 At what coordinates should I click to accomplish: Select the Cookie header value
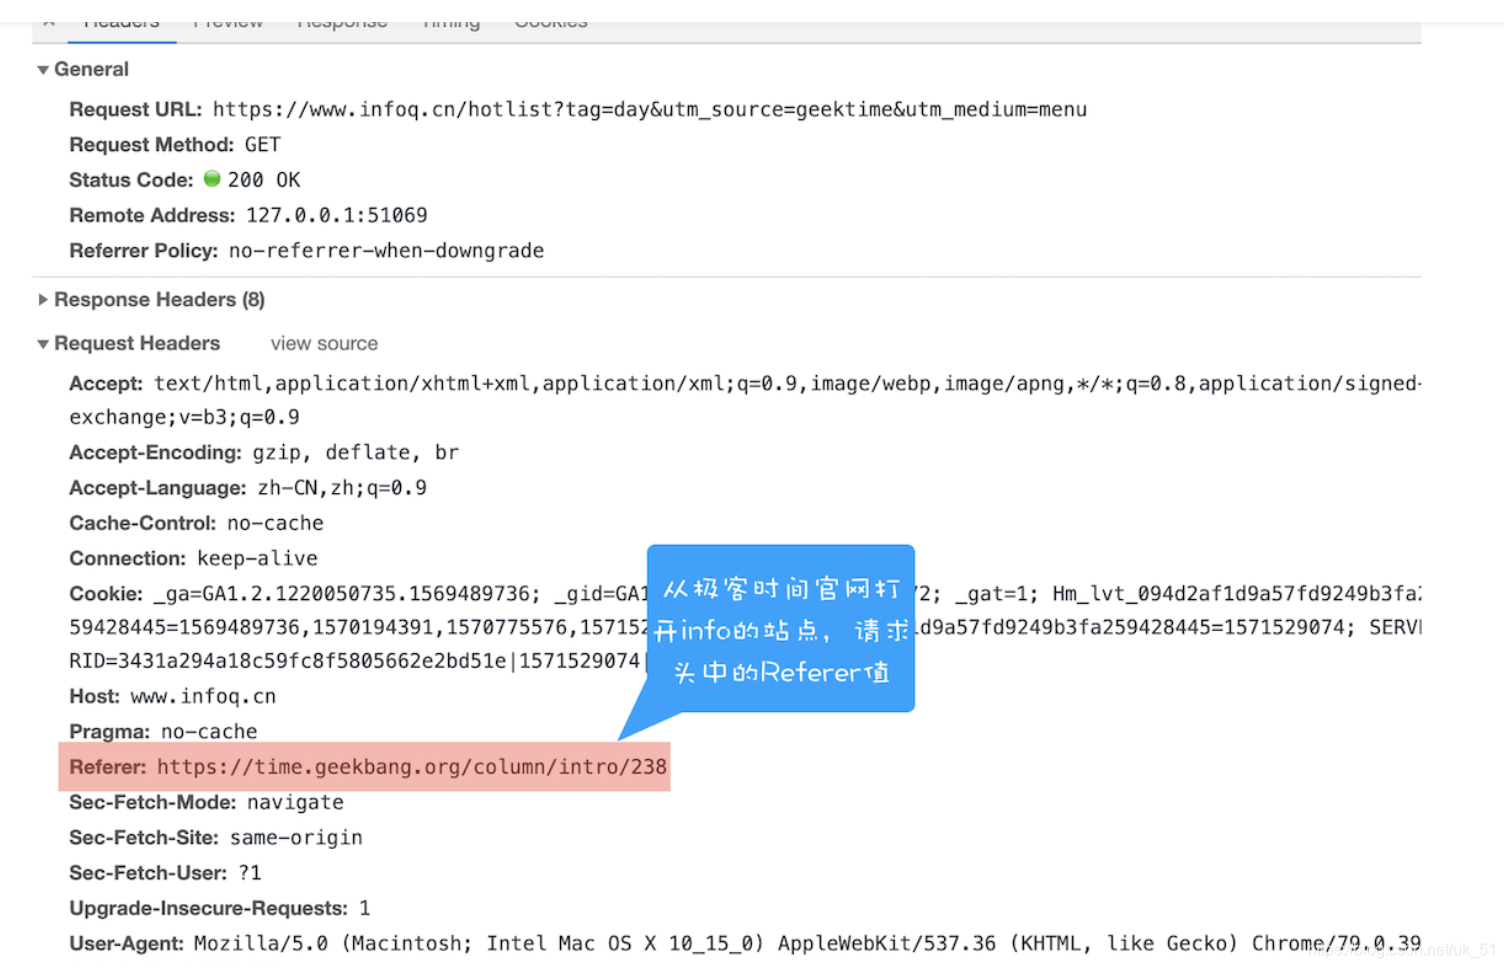745,628
